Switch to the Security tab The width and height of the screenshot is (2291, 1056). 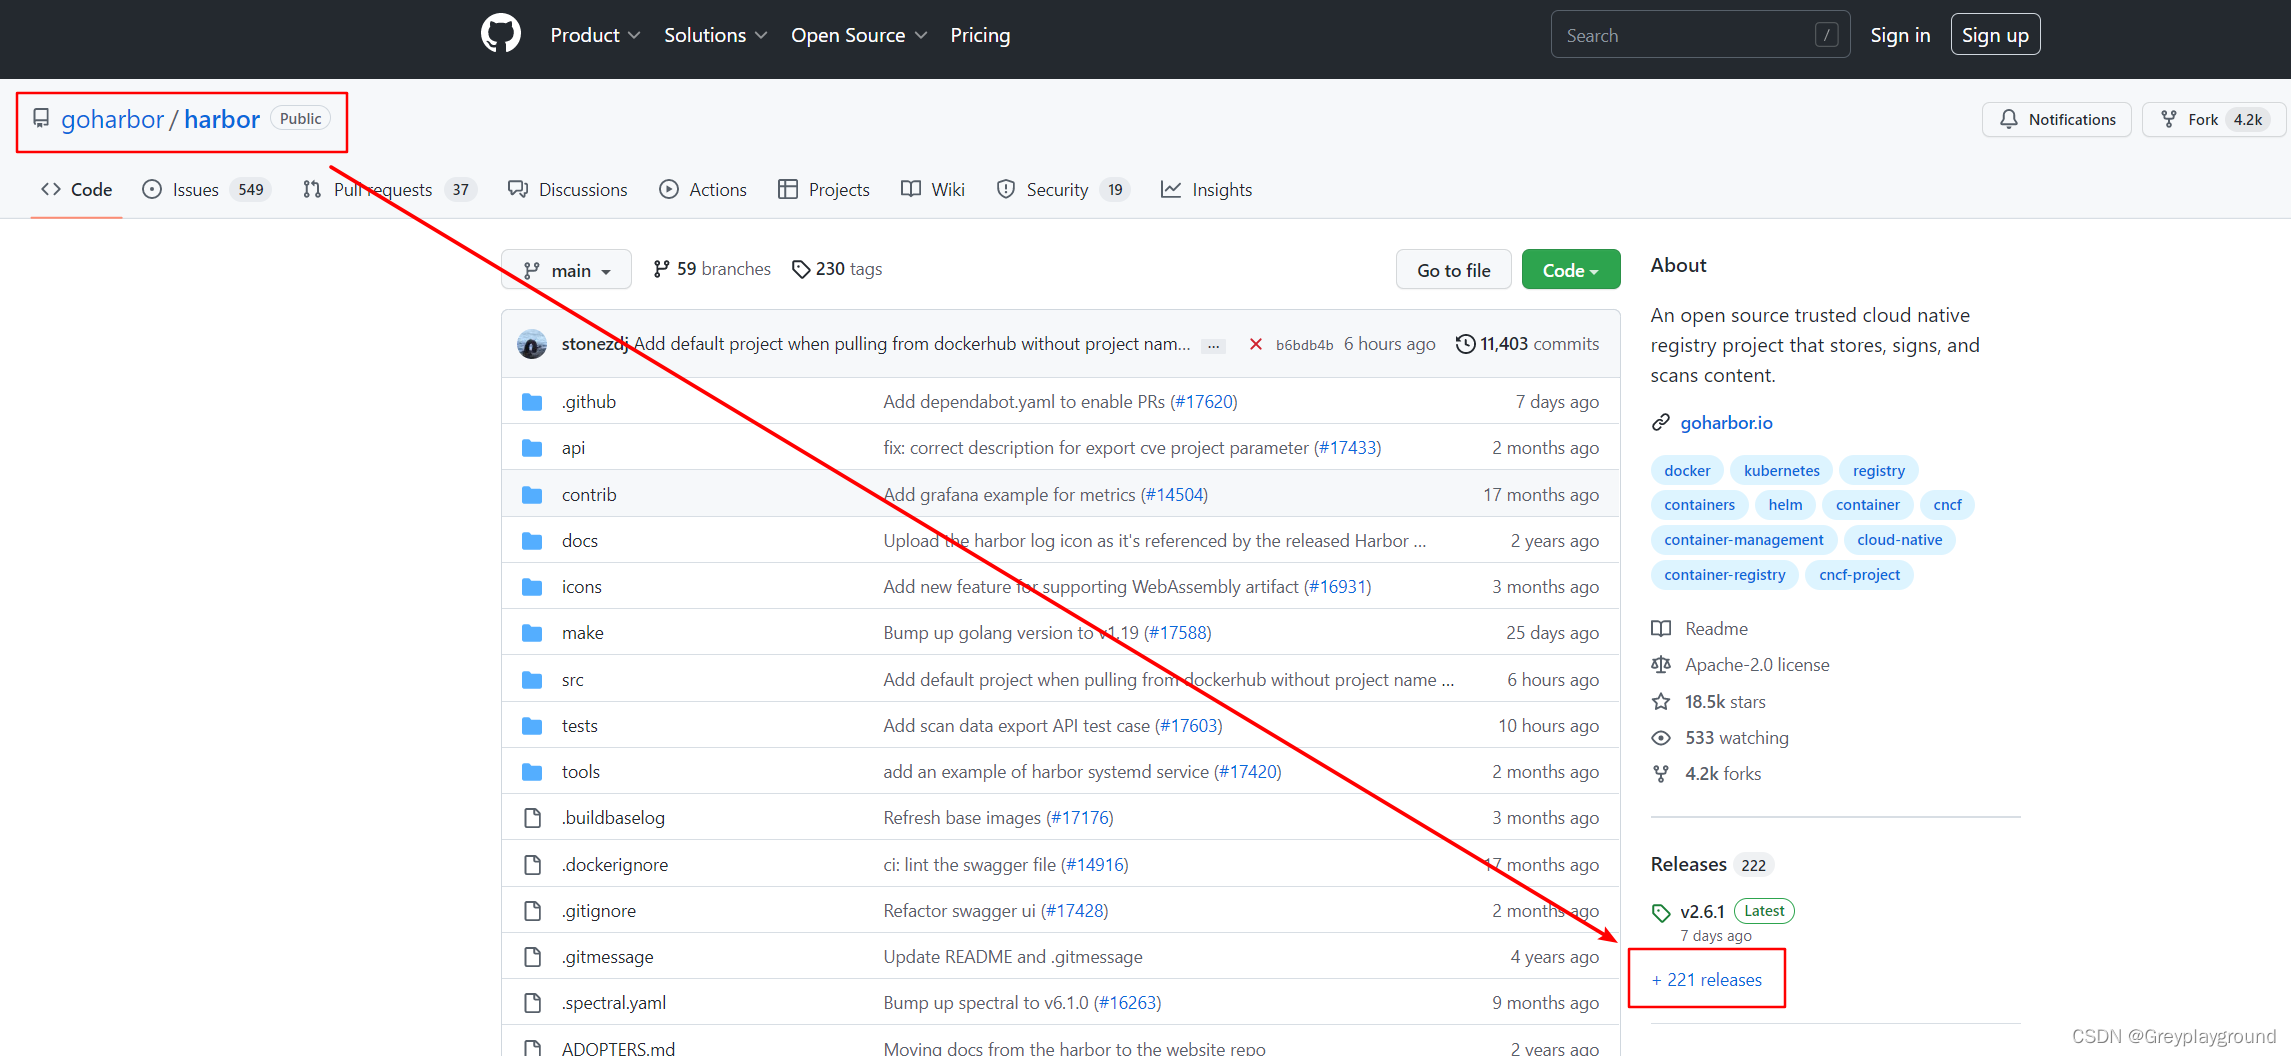tap(1063, 190)
